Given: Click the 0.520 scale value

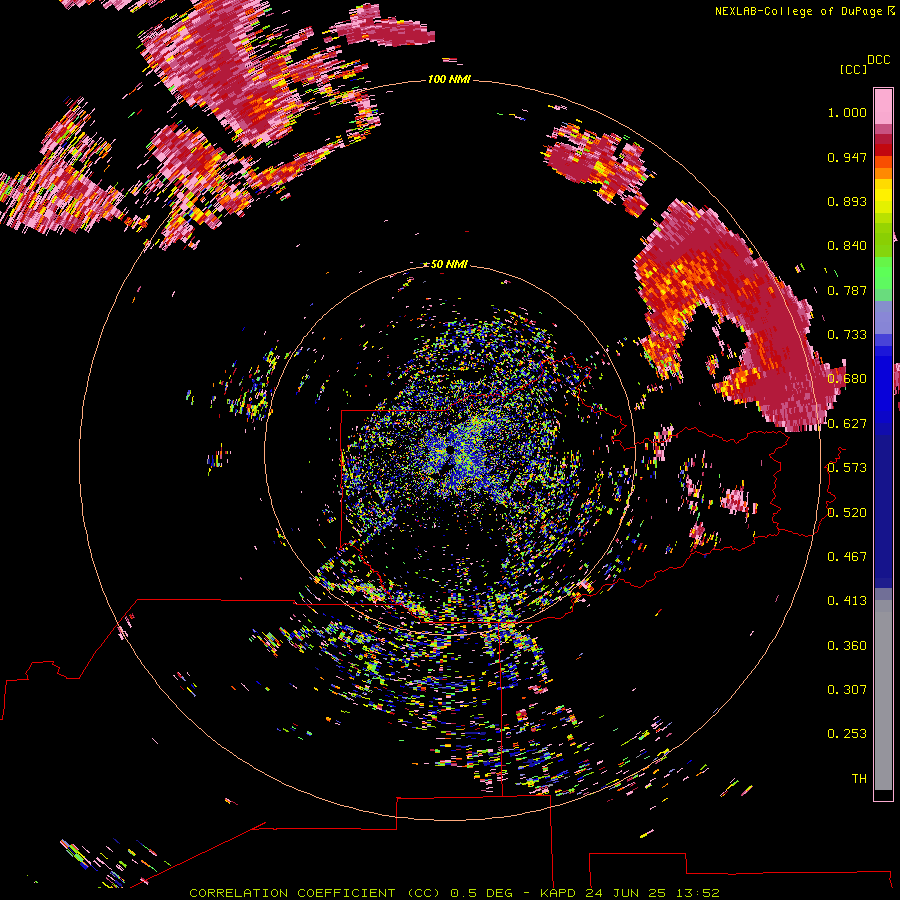Looking at the screenshot, I should 847,513.
